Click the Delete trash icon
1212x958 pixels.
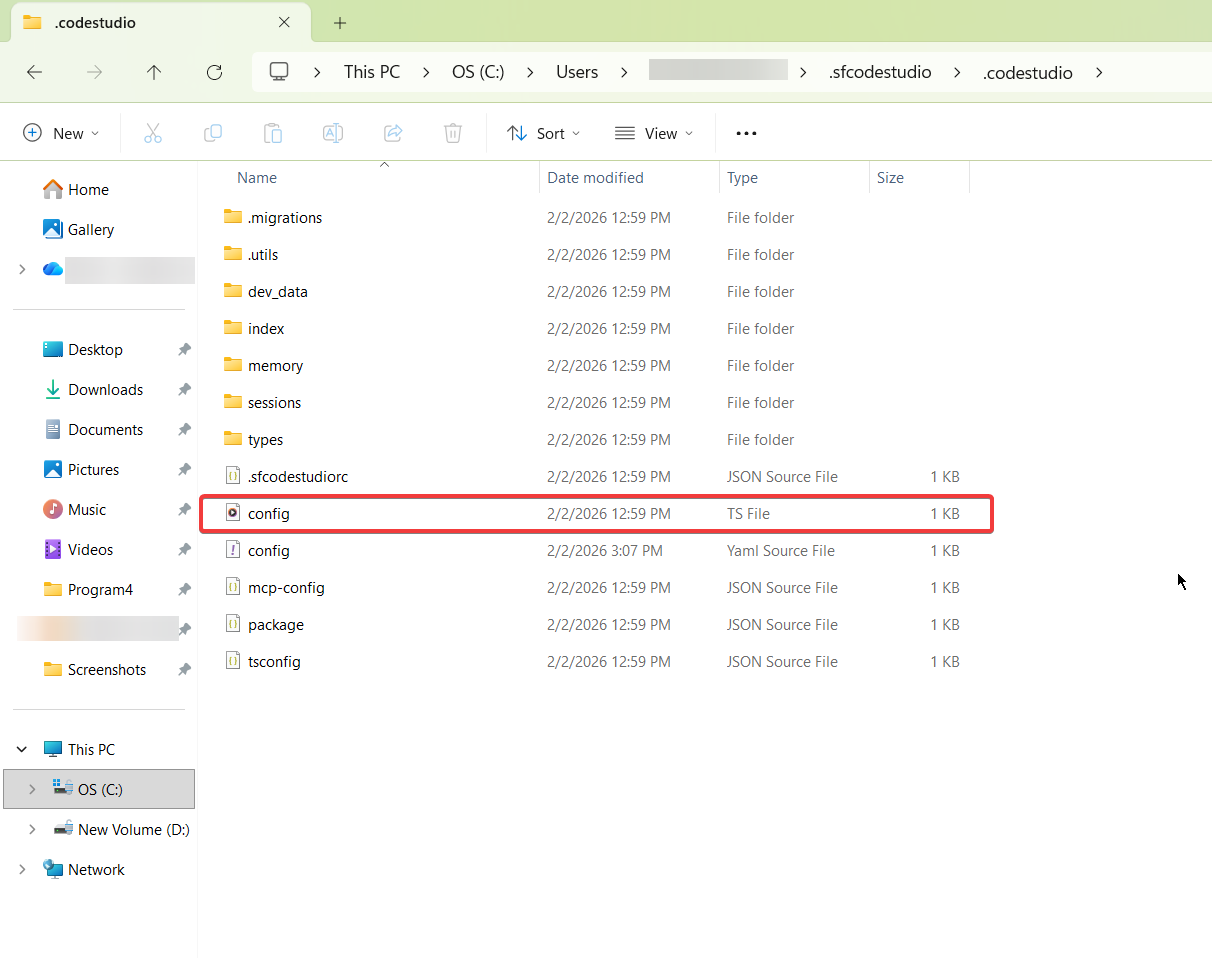[453, 133]
